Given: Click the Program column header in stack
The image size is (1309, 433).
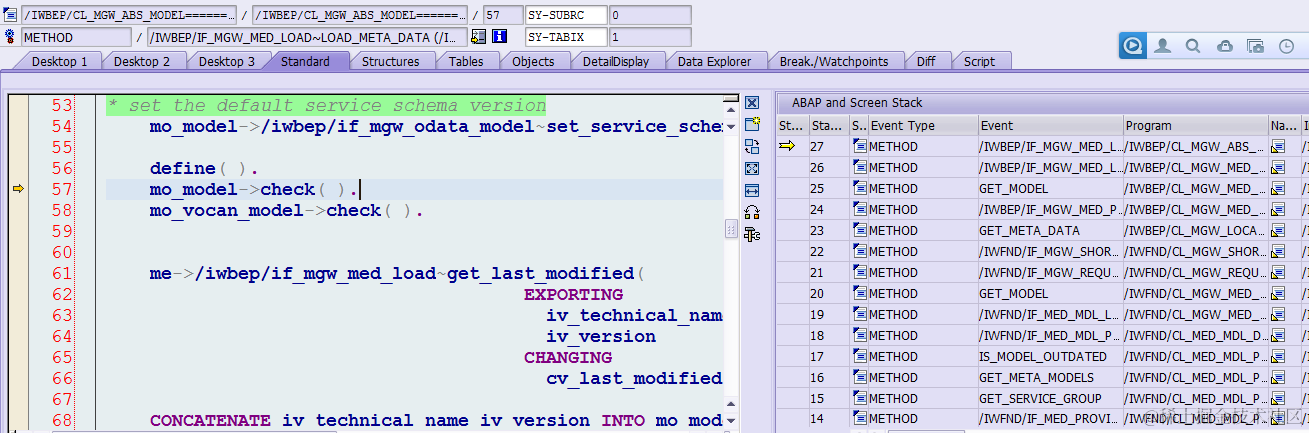Looking at the screenshot, I should pyautogui.click(x=1196, y=126).
